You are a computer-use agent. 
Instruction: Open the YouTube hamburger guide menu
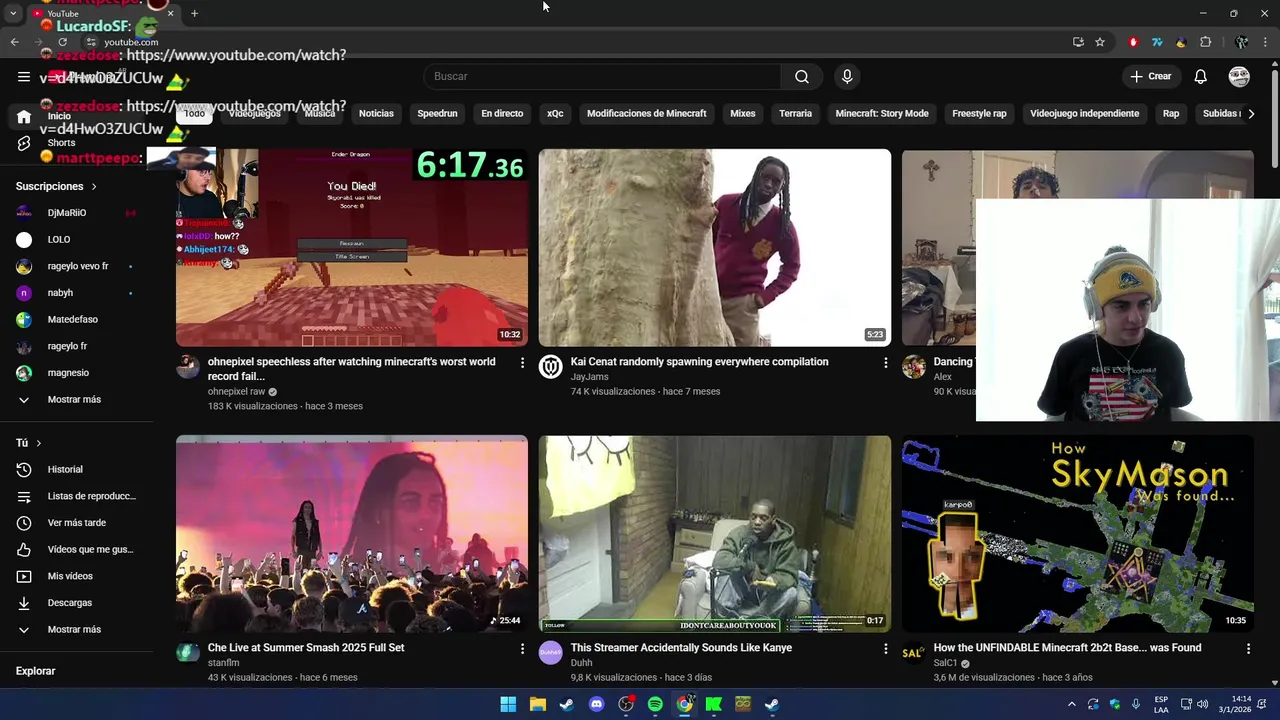pyautogui.click(x=24, y=76)
